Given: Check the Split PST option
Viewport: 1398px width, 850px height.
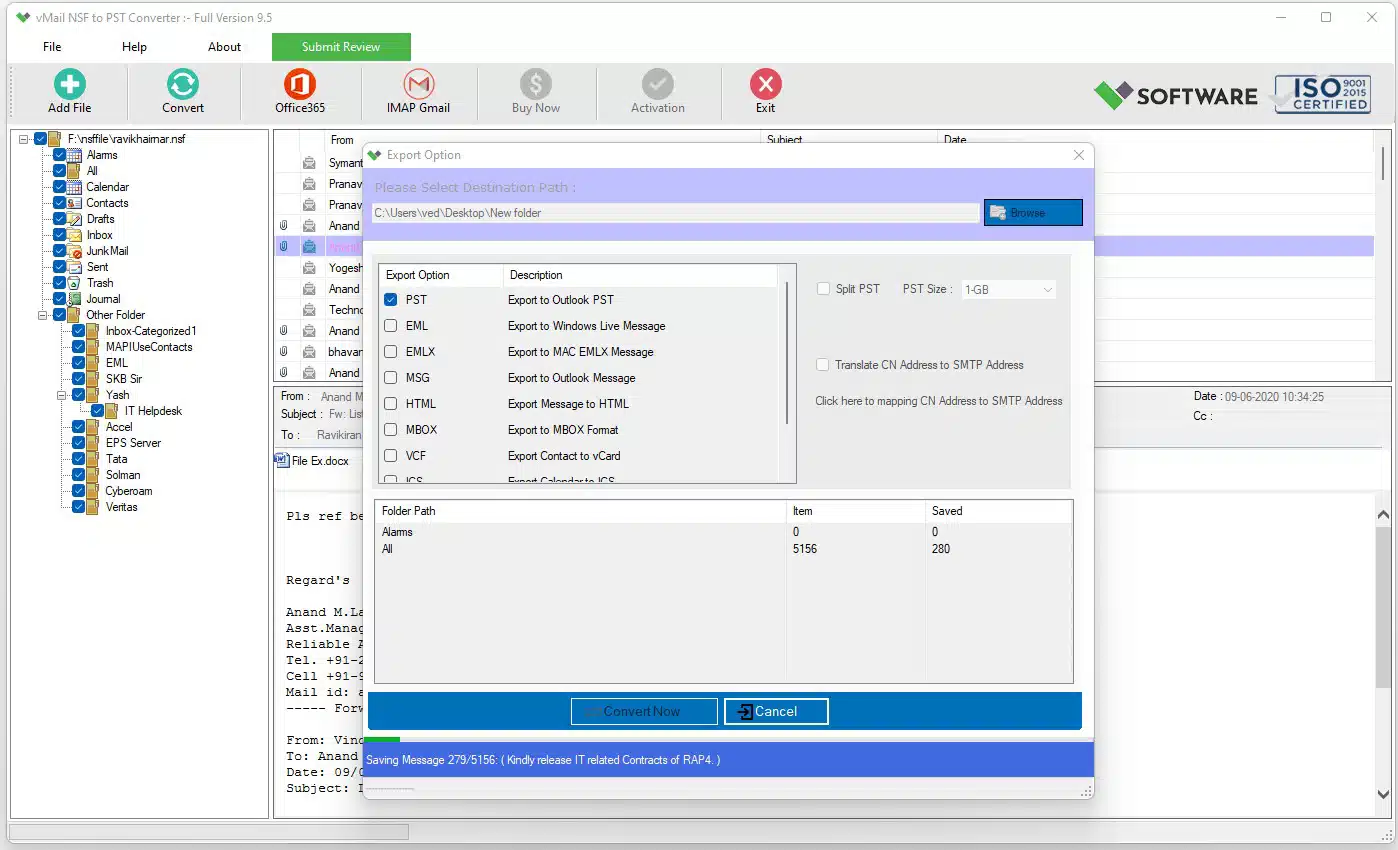Looking at the screenshot, I should coord(824,289).
